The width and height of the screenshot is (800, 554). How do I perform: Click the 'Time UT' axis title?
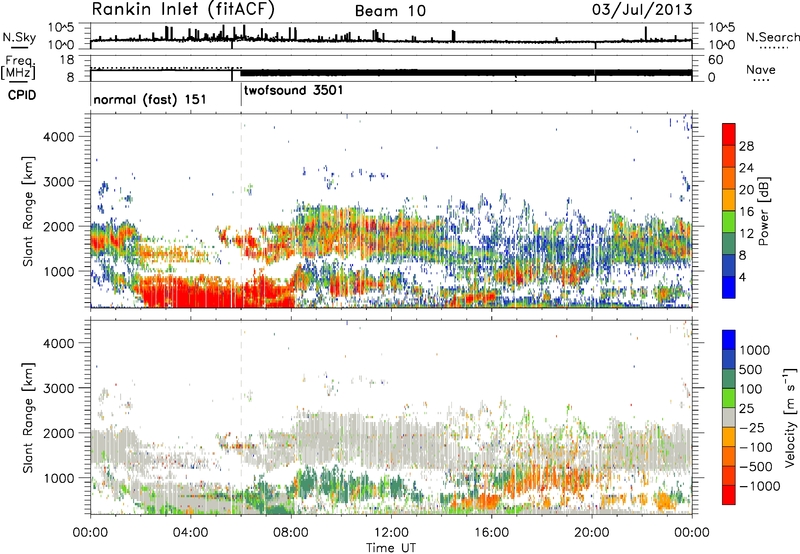click(x=391, y=548)
